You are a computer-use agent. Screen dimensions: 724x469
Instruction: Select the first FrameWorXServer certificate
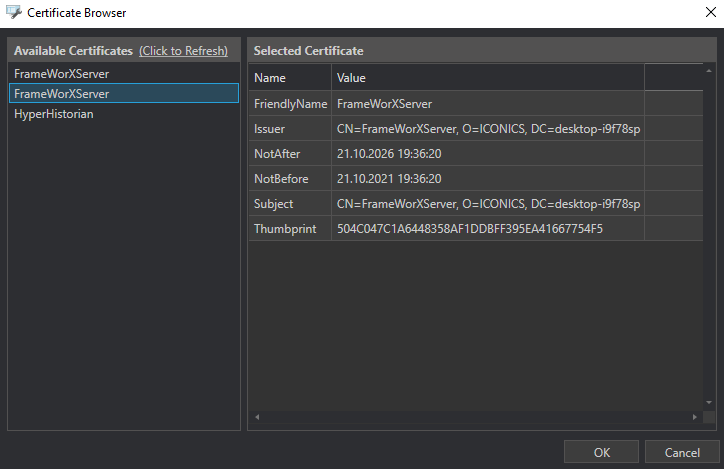[x=124, y=74]
